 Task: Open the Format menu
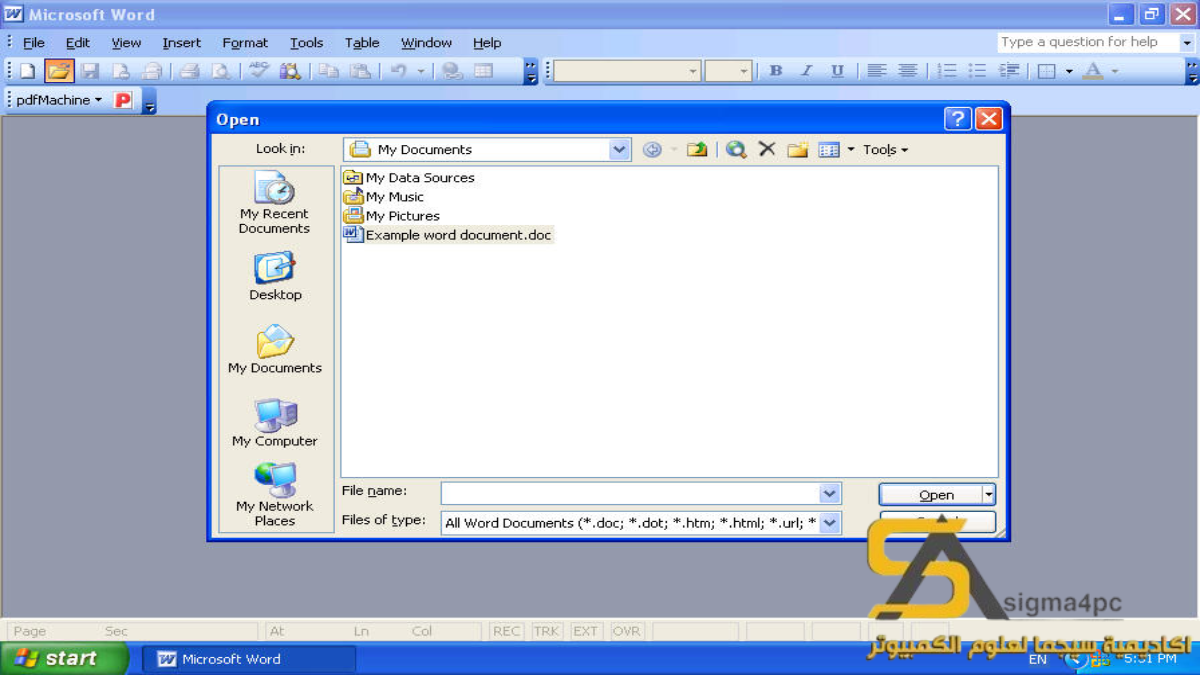point(245,43)
